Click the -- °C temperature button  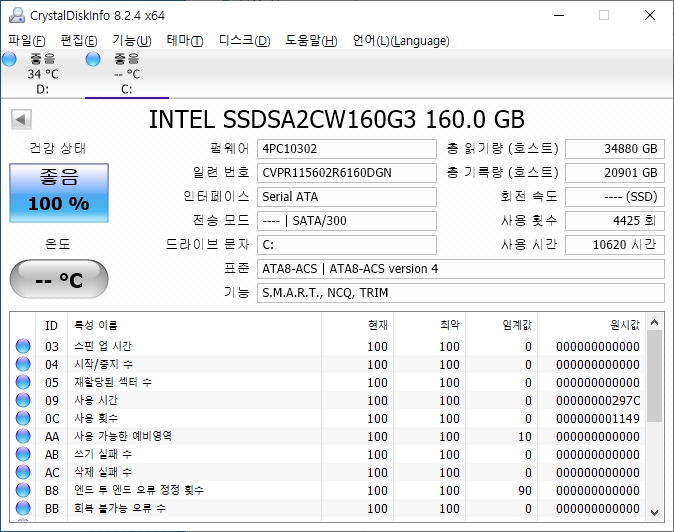click(59, 279)
